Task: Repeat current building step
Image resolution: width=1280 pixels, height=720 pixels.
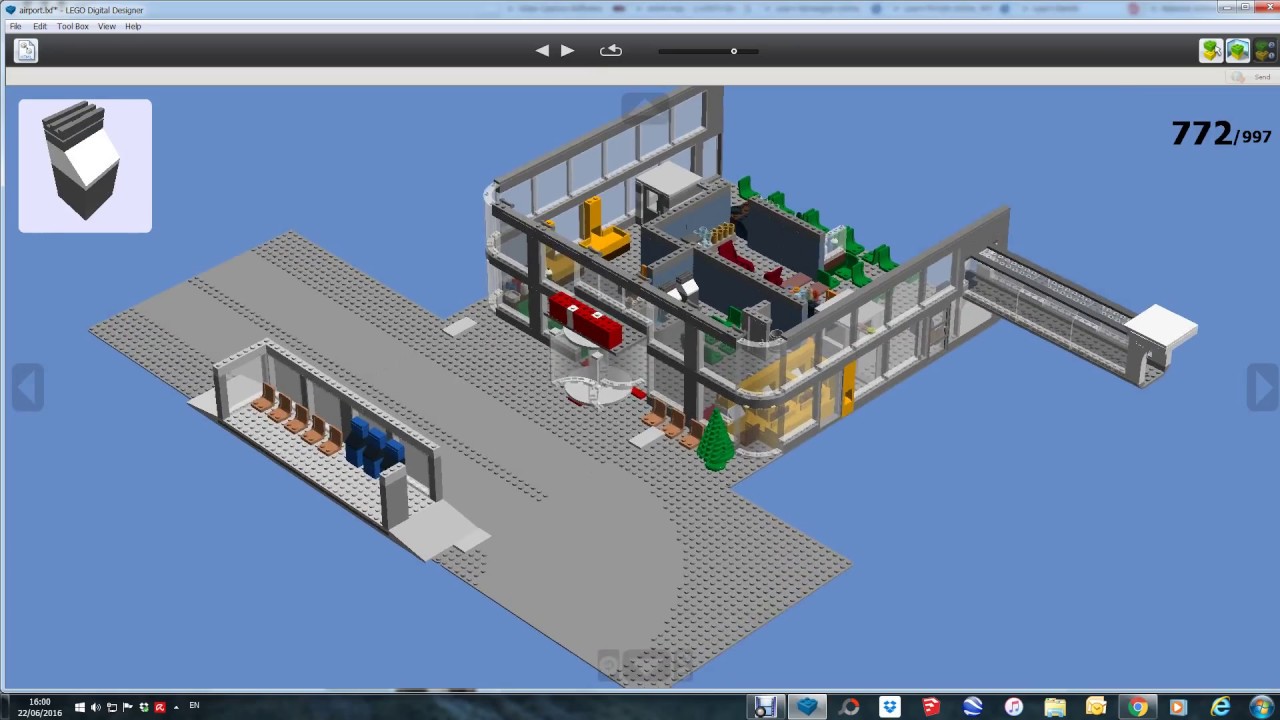Action: coord(611,50)
